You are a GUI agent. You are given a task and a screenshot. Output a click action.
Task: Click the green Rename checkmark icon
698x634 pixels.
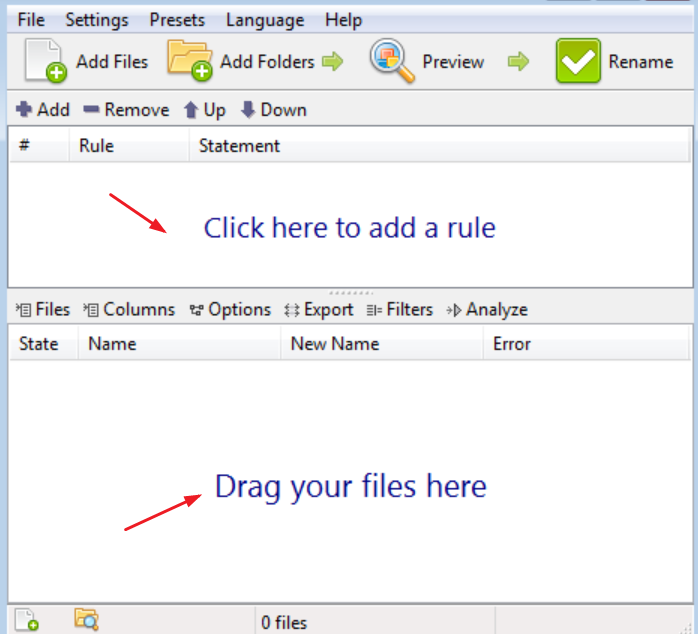(x=578, y=61)
